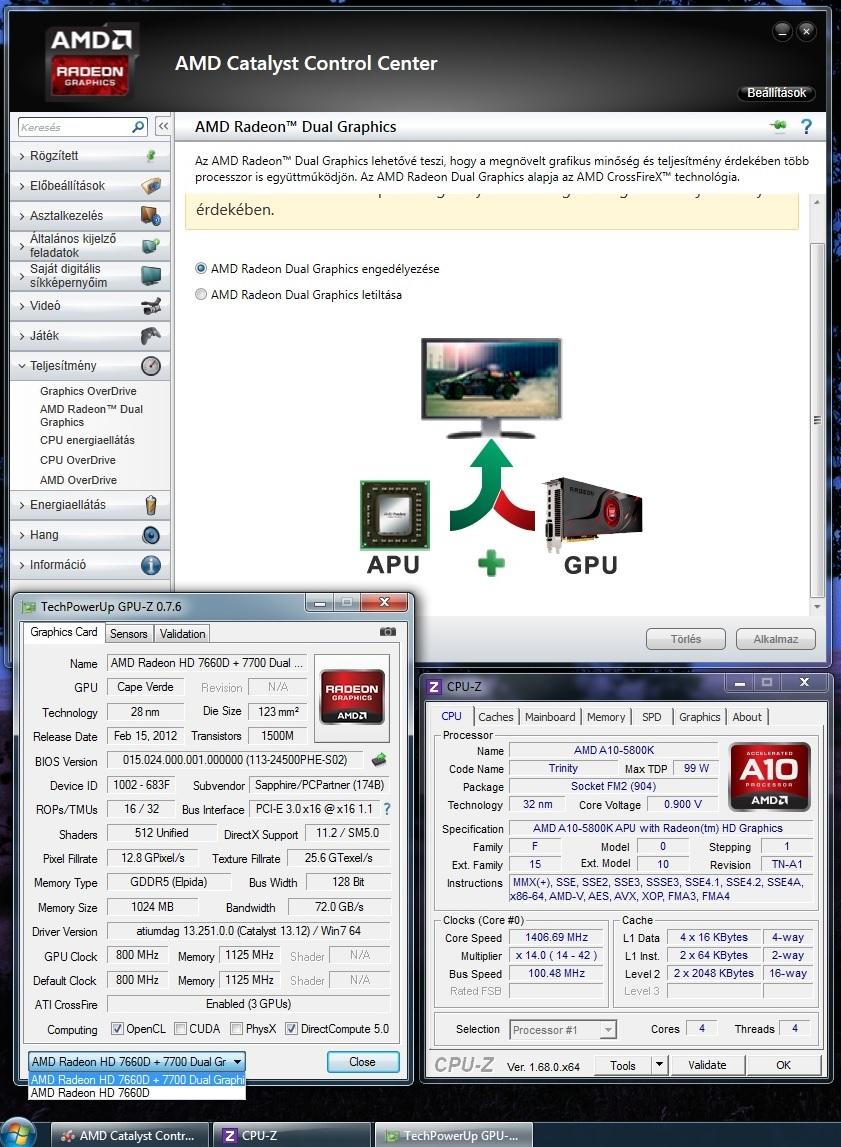
Task: Click the Tools button in CPU-Z
Action: click(622, 1064)
